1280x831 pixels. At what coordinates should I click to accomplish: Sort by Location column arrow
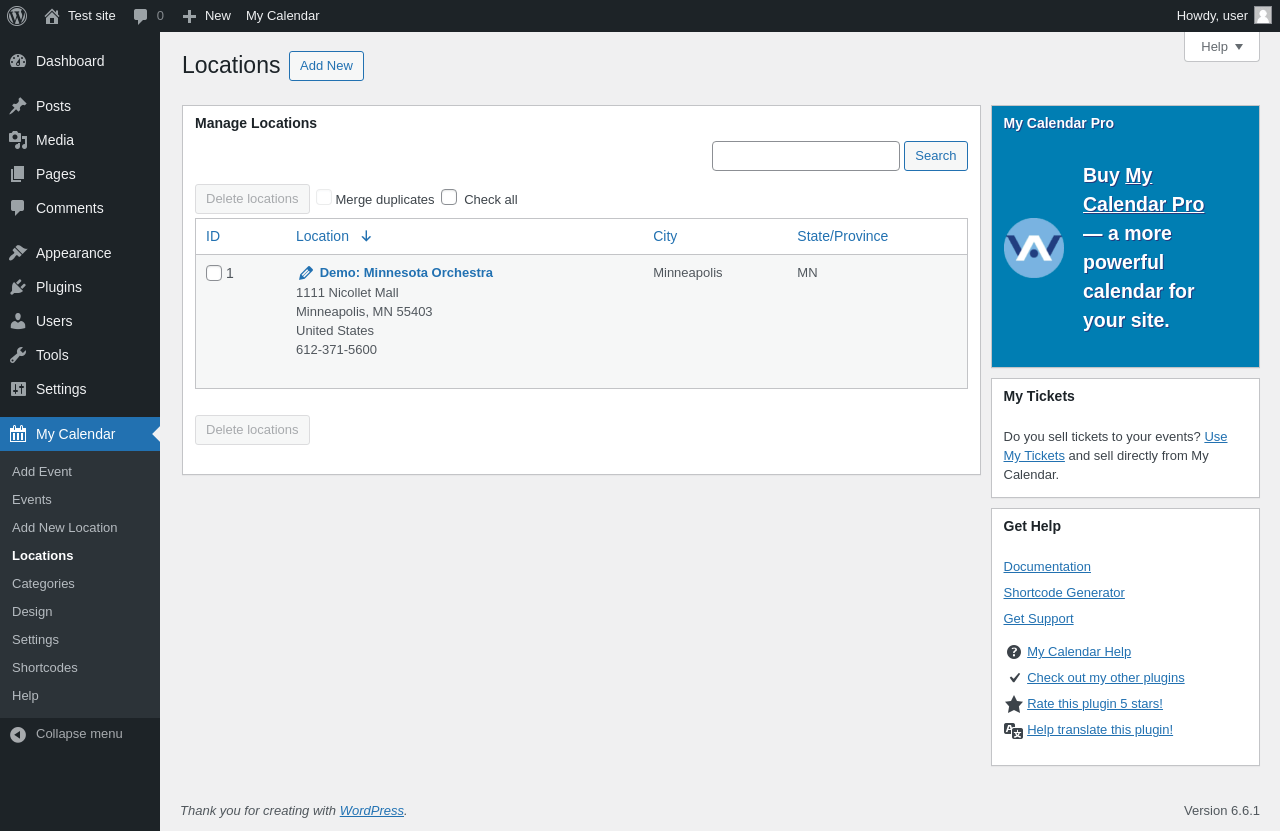[366, 236]
